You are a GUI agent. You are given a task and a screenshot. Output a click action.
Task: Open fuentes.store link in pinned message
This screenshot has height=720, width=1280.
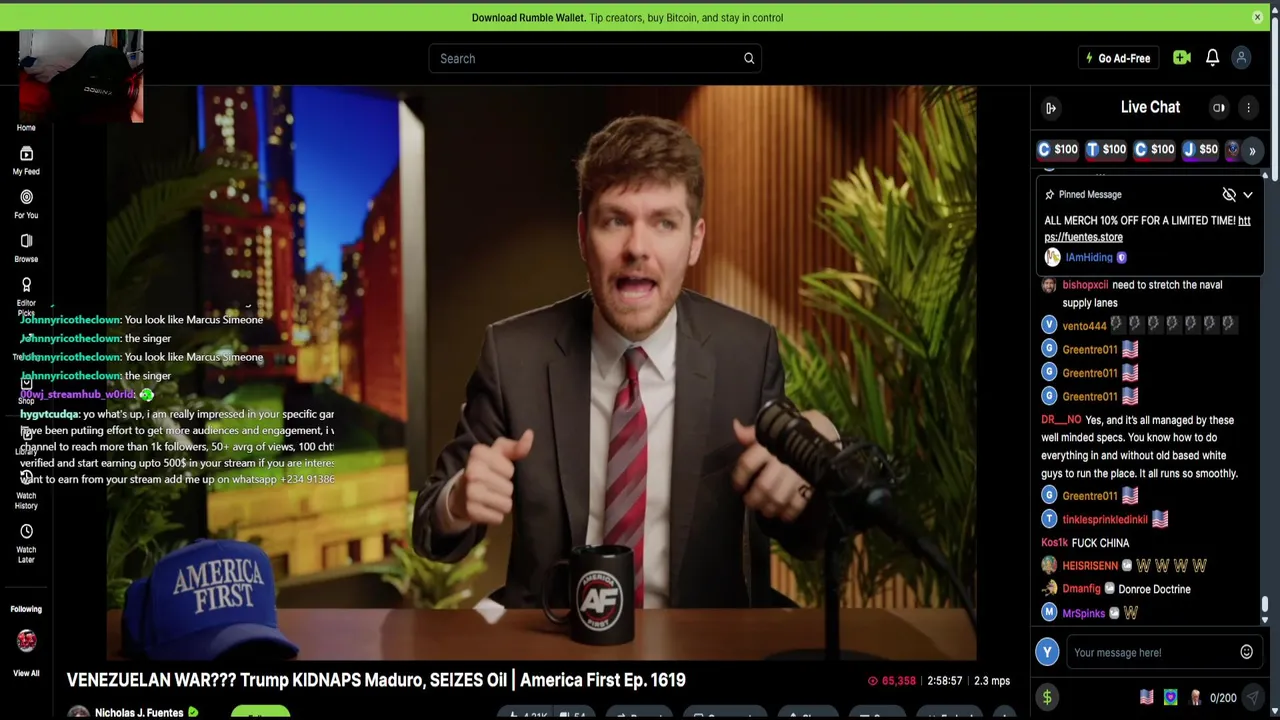(x=1147, y=229)
